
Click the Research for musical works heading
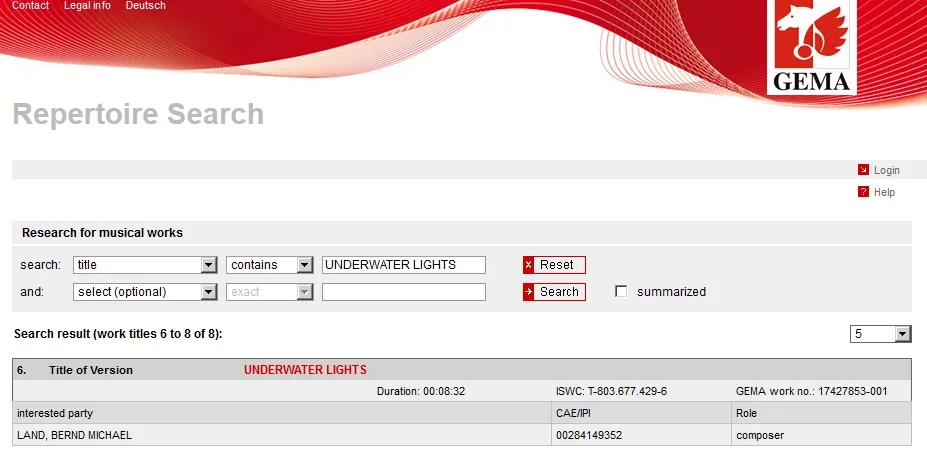click(102, 233)
